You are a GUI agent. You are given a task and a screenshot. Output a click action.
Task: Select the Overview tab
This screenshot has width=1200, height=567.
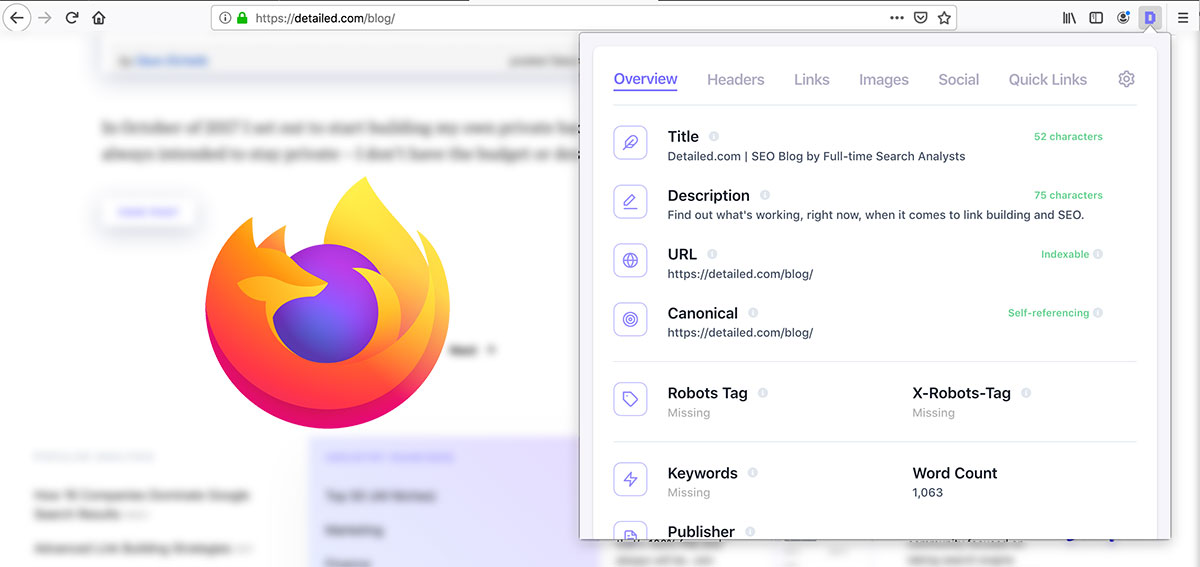[646, 79]
